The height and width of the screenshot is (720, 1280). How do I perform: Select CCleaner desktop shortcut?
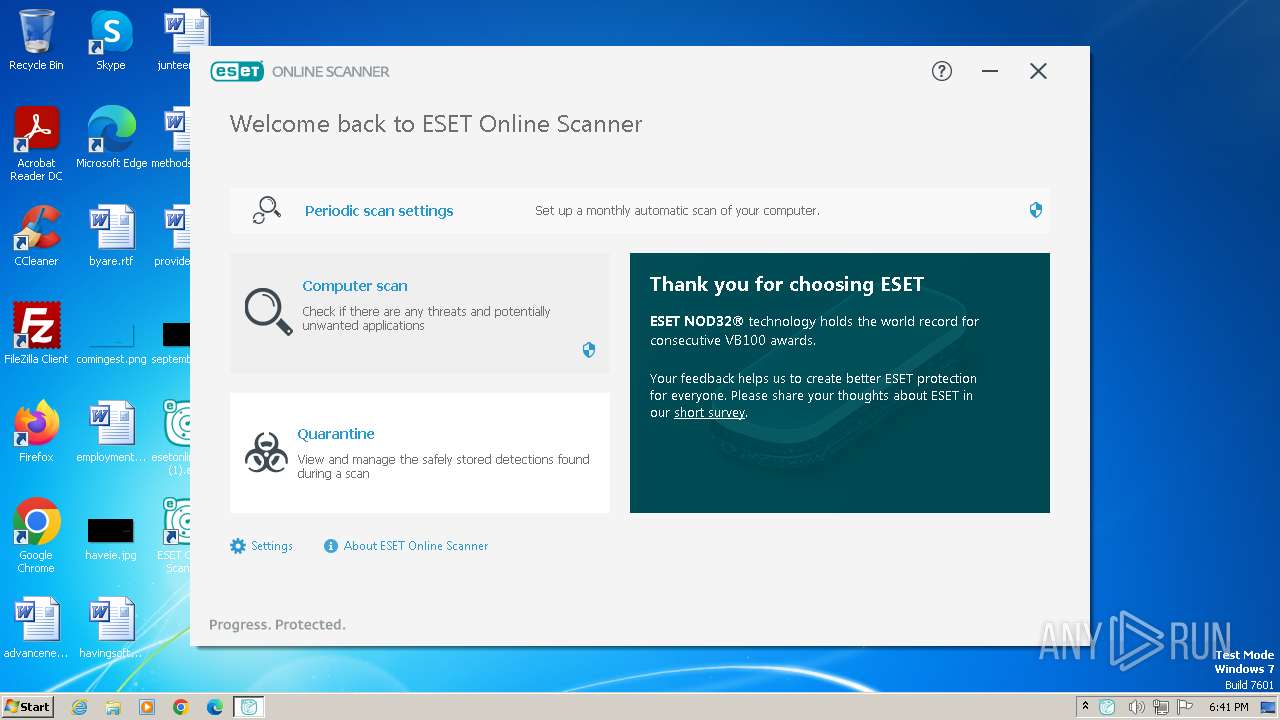[x=36, y=236]
